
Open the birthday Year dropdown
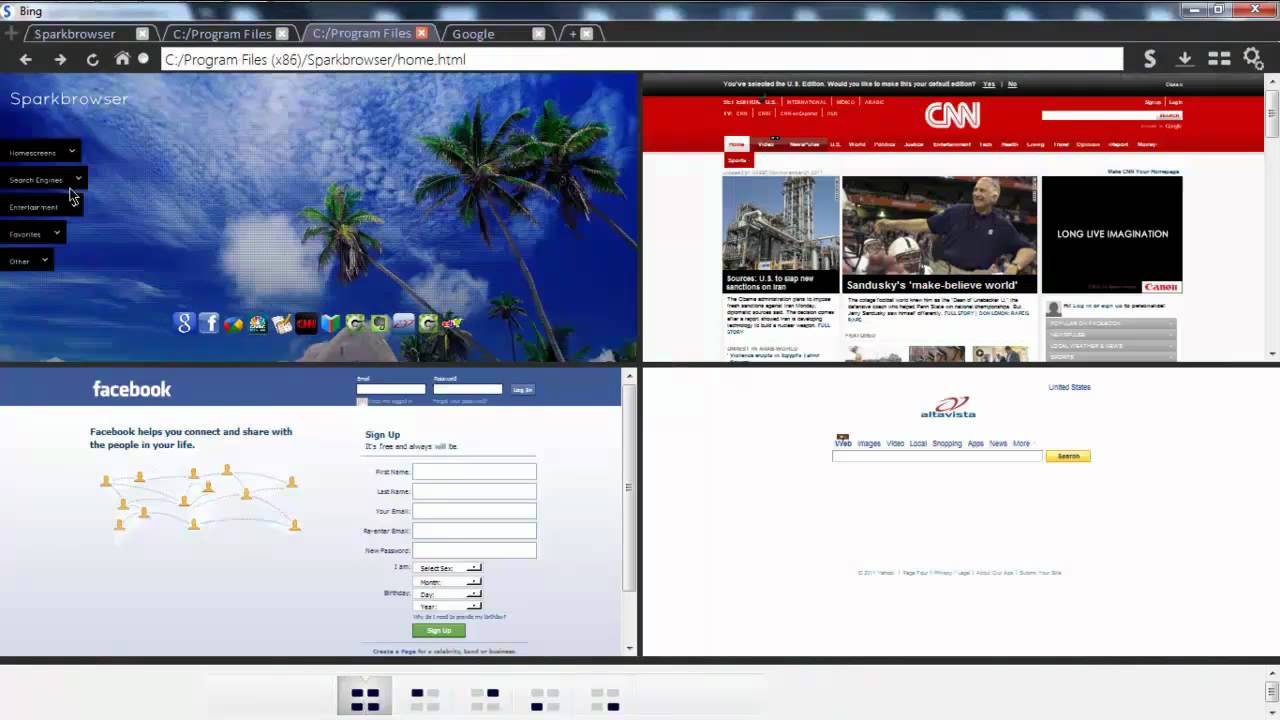(x=447, y=606)
